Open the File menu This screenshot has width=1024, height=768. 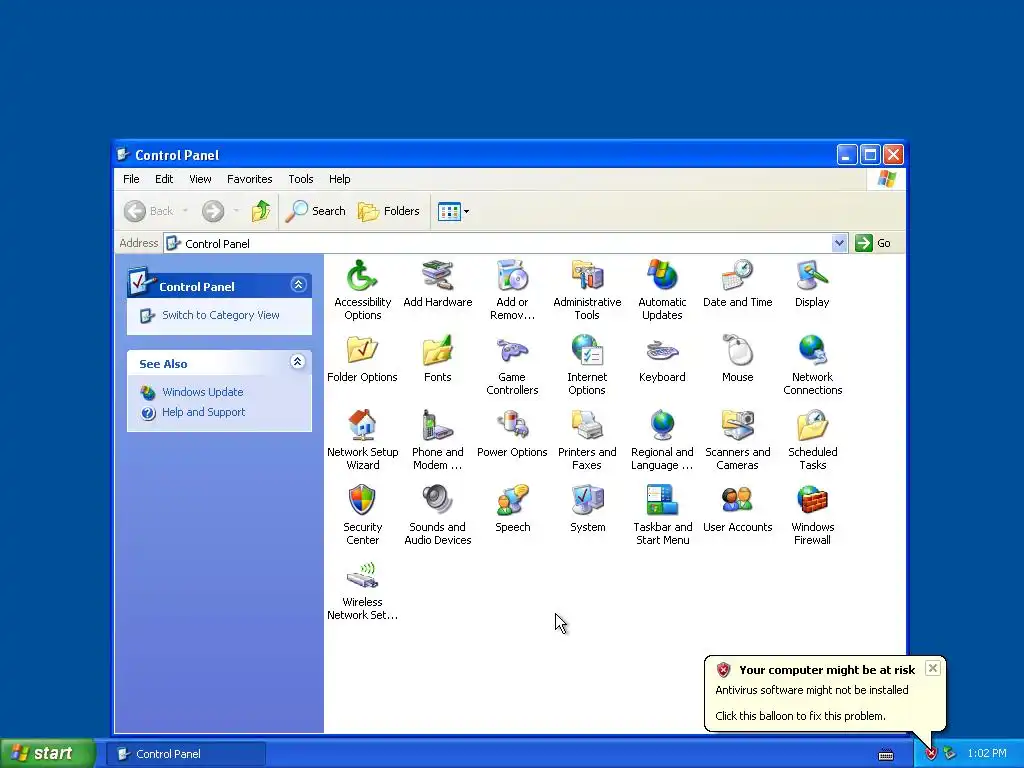coord(131,179)
